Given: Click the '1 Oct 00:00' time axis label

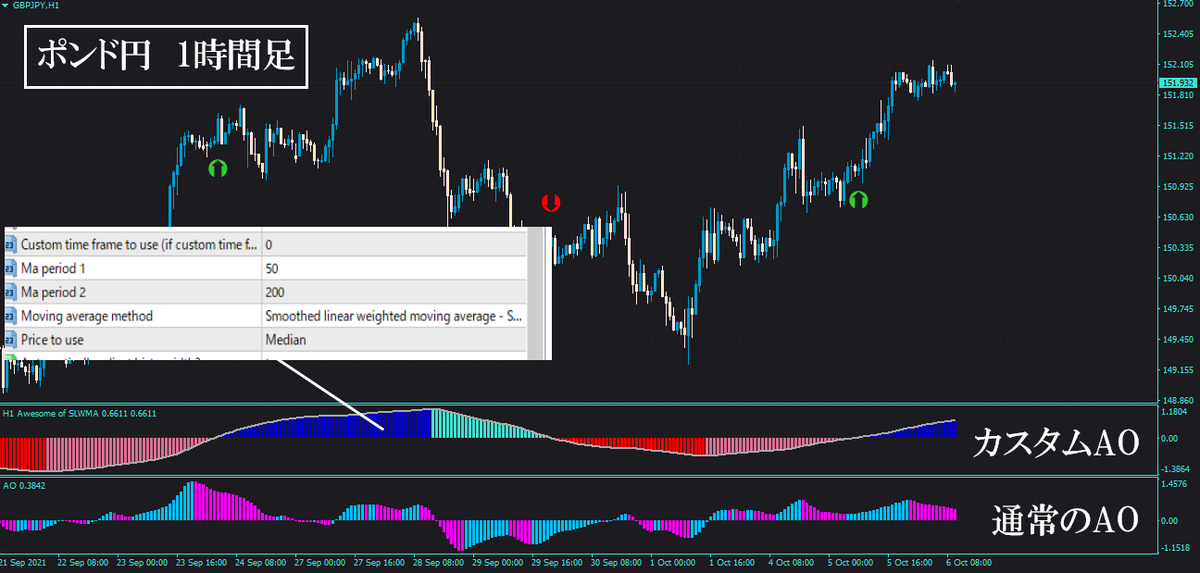Looking at the screenshot, I should click(673, 564).
